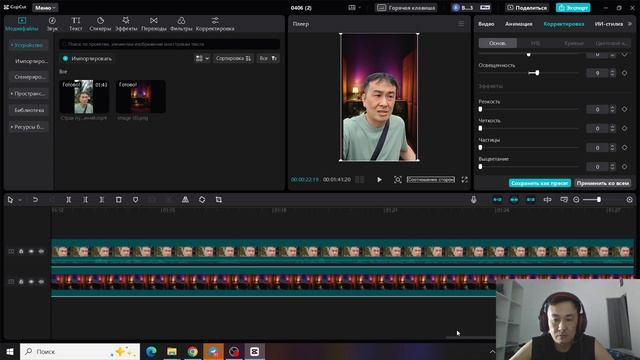Expand more inspector tabs with double chevron
640x360 pixels.
pyautogui.click(x=630, y=24)
